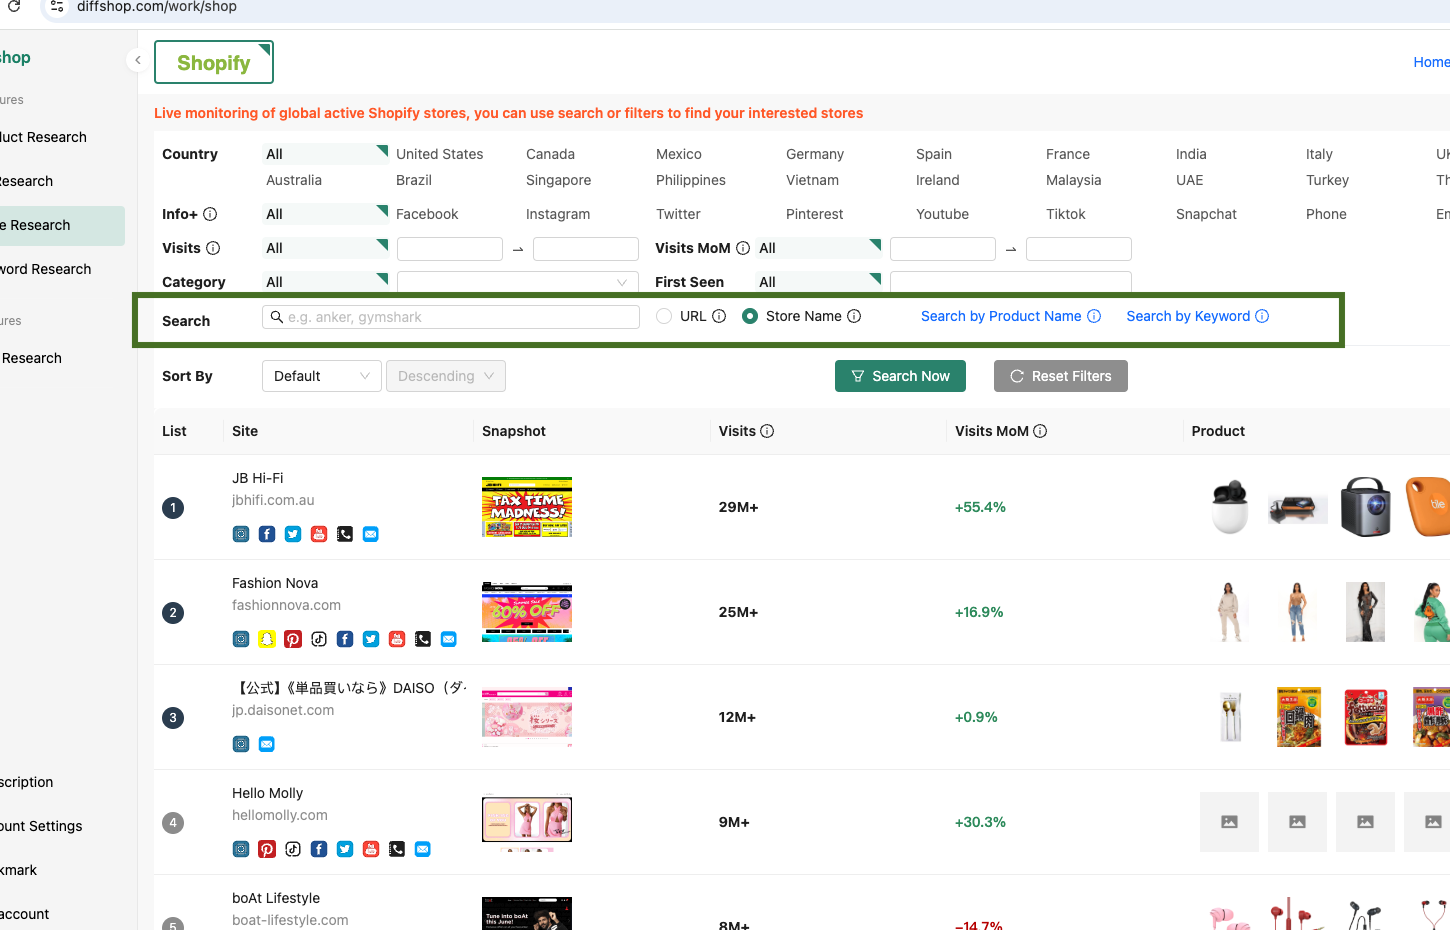Open Fashion Nova's Pinterest icon
Screen dimensions: 1450x930
[x=292, y=639]
